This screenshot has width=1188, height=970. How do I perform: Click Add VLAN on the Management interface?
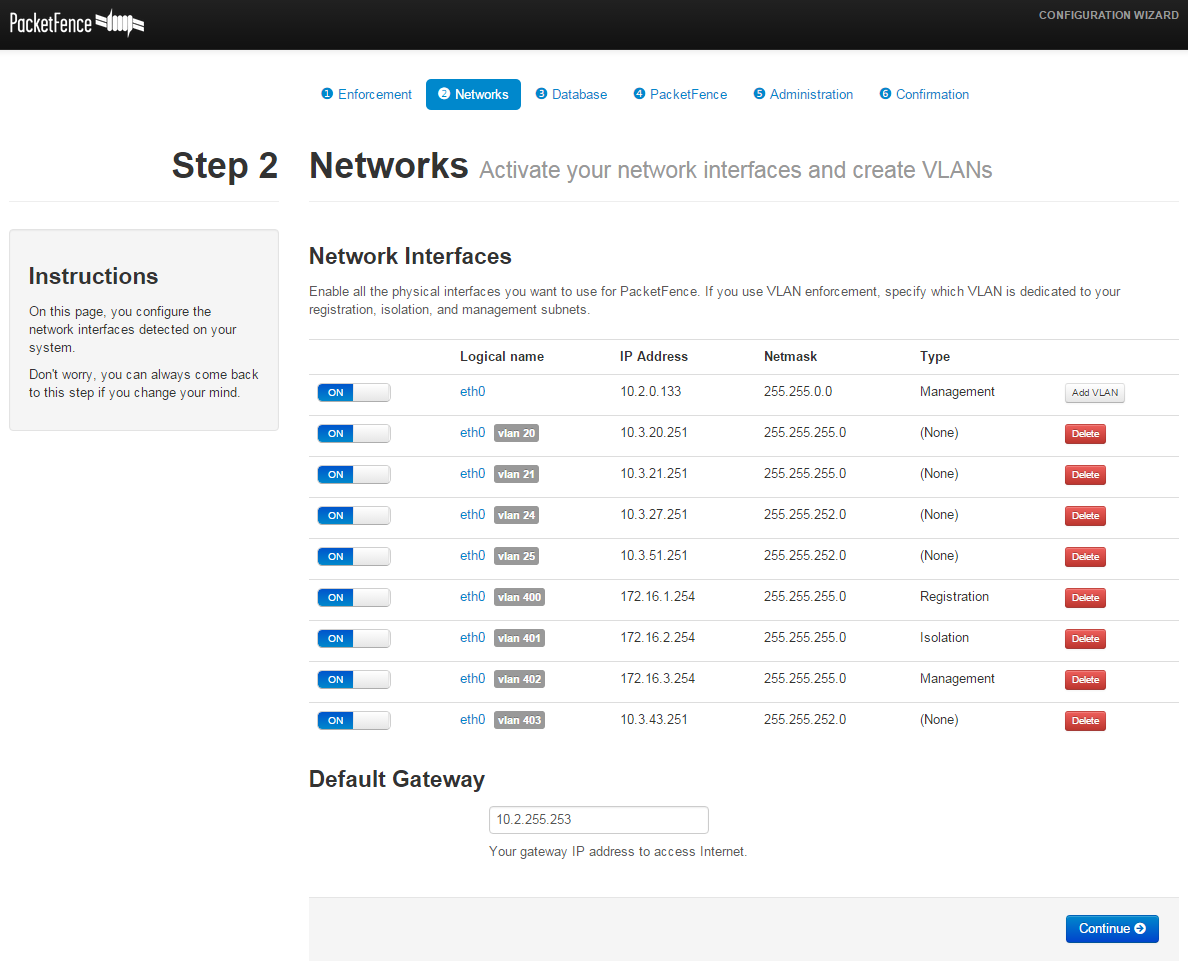coord(1094,392)
